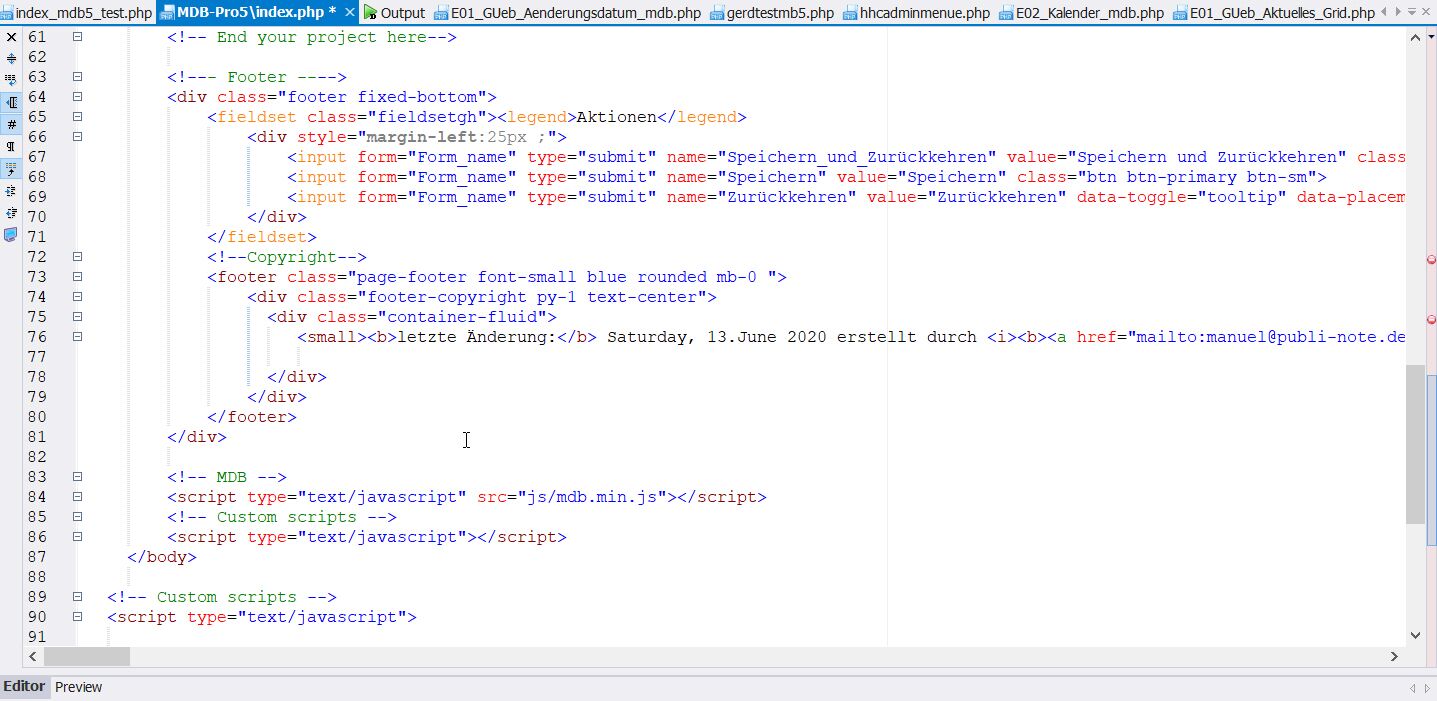Place the cursor on the 'js/mdb.min.js' text on line 84

pos(596,497)
